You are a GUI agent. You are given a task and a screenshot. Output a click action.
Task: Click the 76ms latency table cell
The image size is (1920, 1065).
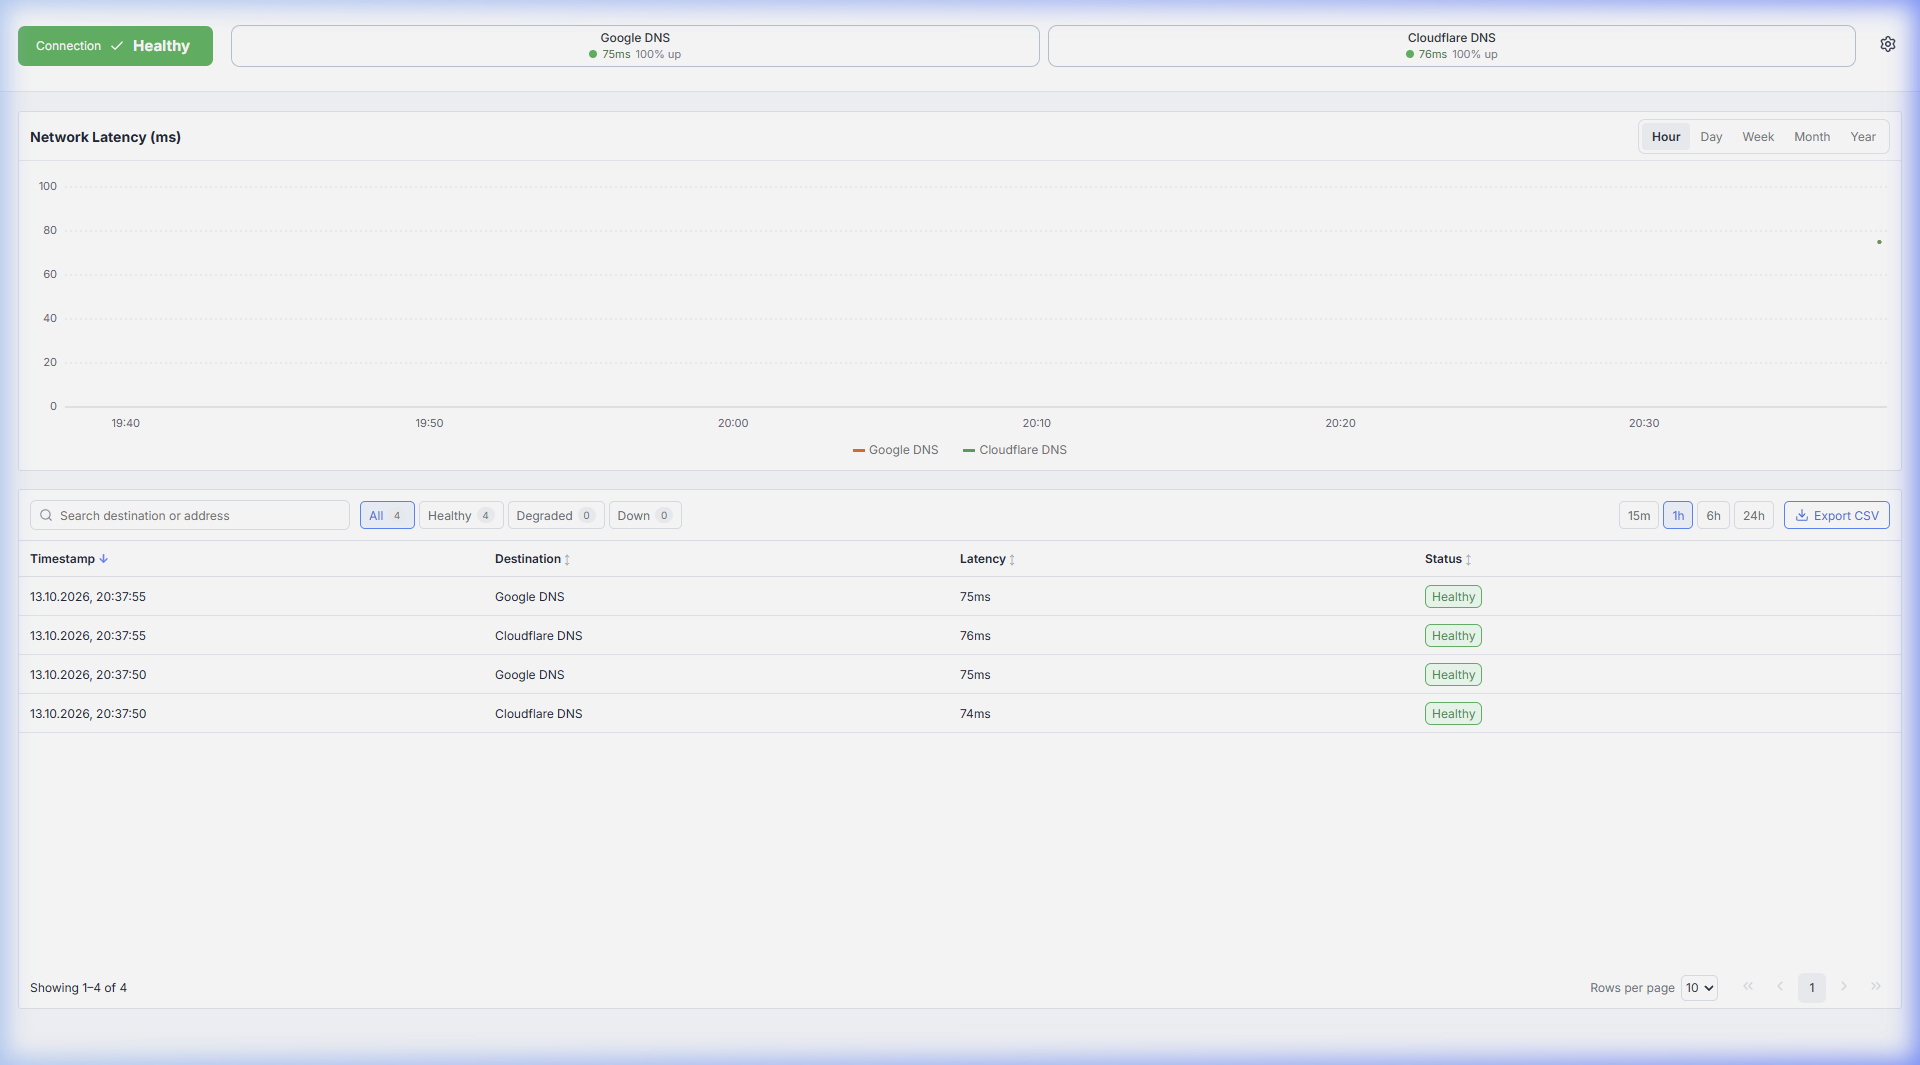pos(975,636)
